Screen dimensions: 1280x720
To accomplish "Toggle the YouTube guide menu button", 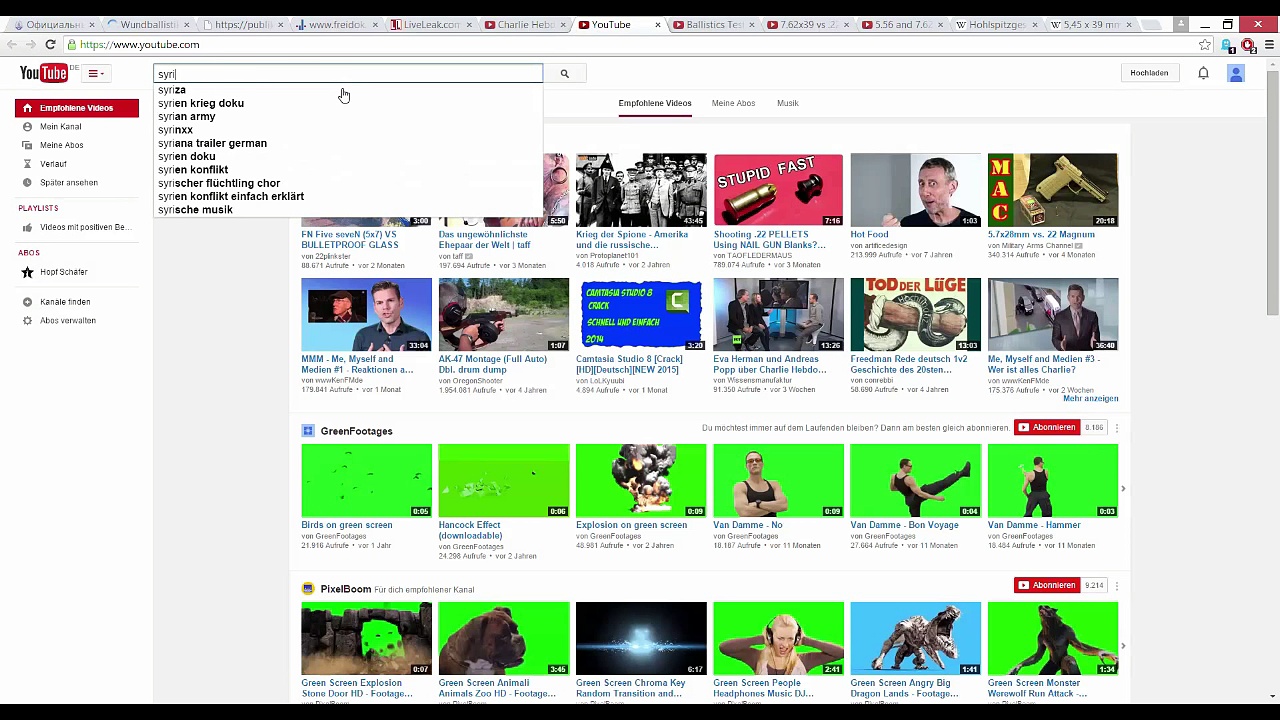I will 95,73.
